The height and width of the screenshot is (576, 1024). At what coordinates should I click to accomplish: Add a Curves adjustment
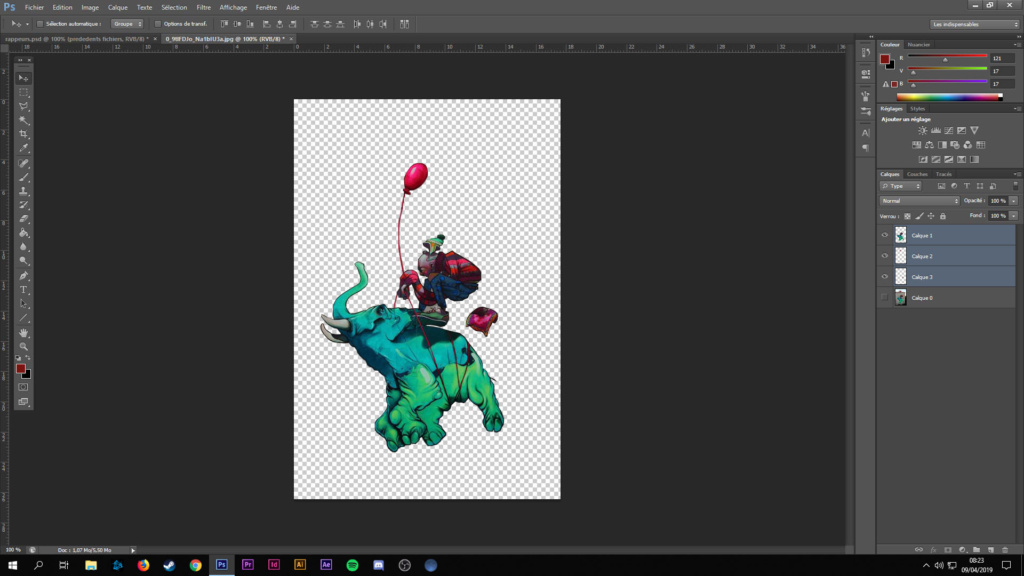[x=949, y=131]
